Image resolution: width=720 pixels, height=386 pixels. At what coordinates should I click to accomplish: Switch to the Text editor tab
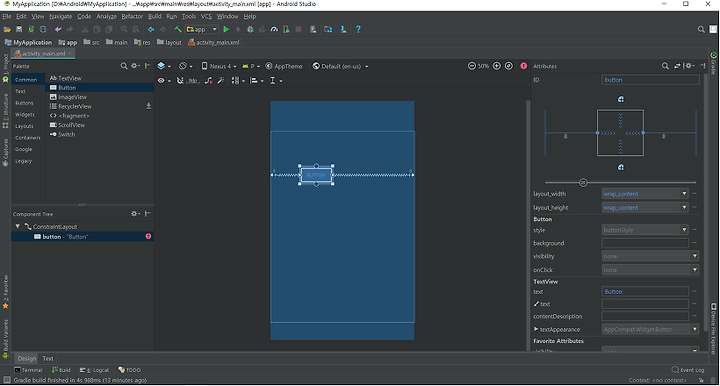[x=48, y=358]
